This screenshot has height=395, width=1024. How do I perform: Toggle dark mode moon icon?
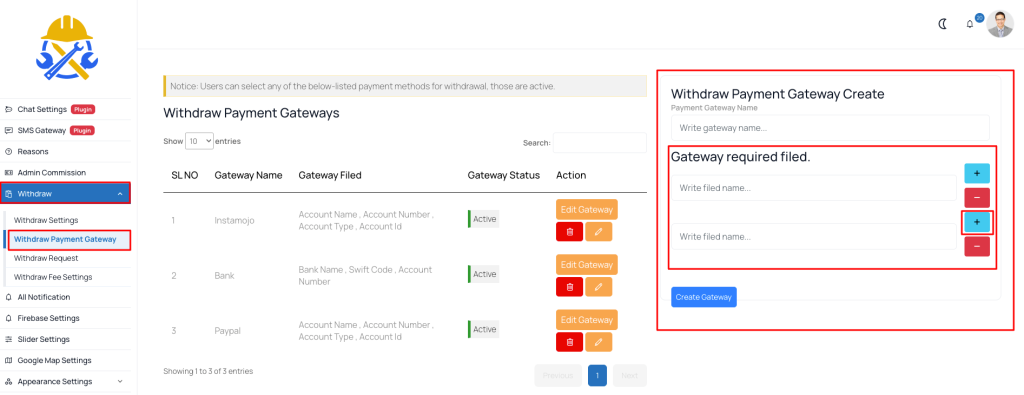942,24
